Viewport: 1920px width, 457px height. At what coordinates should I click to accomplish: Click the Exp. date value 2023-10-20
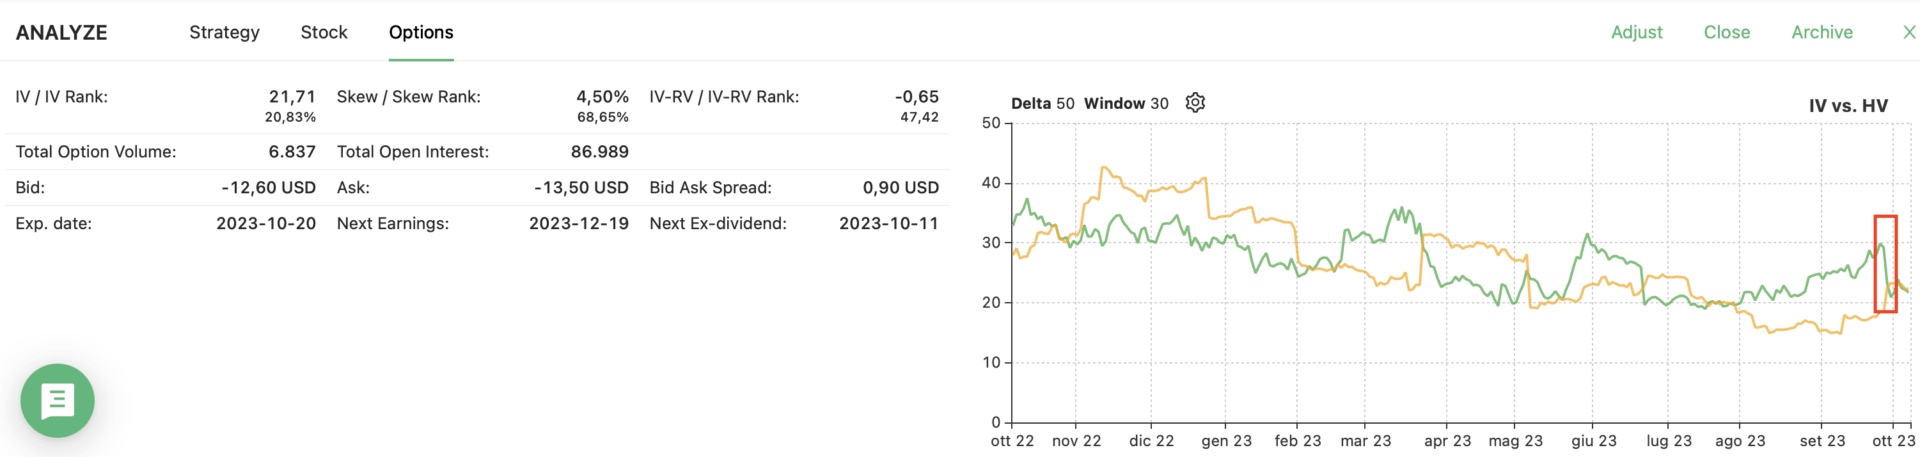tap(266, 223)
